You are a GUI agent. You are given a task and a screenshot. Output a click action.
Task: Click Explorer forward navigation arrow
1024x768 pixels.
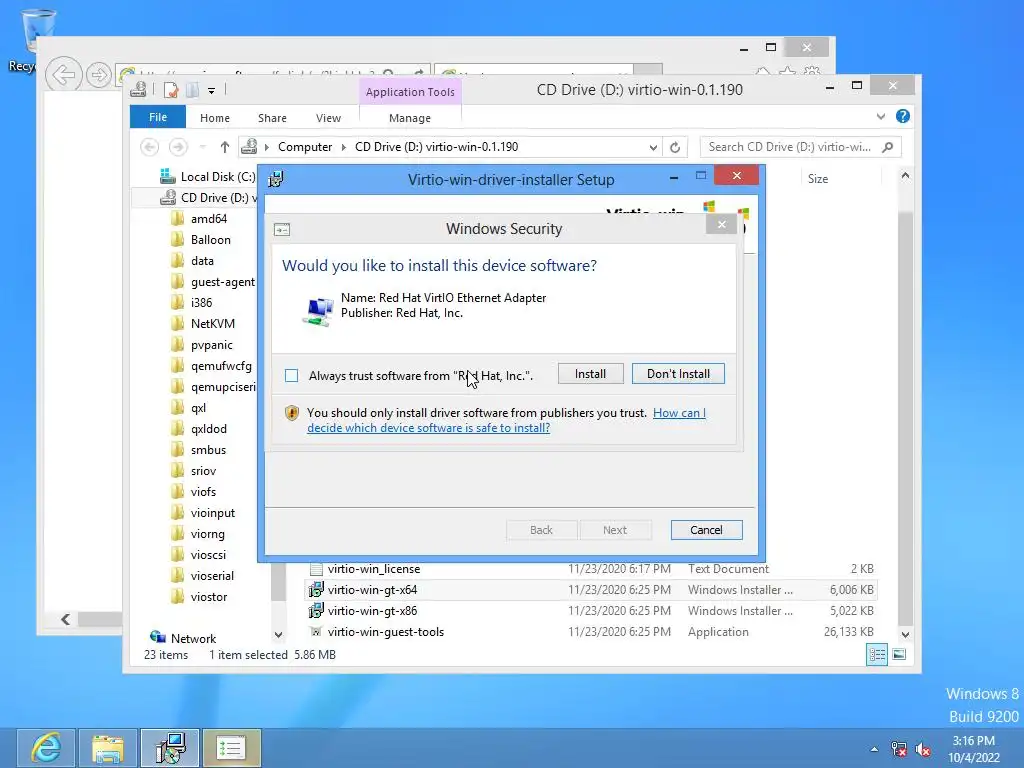click(178, 147)
